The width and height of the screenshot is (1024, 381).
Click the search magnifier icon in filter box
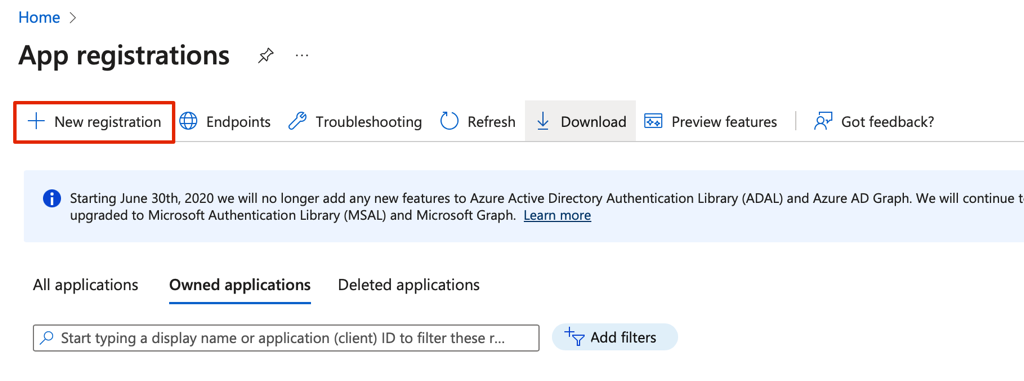(47, 338)
